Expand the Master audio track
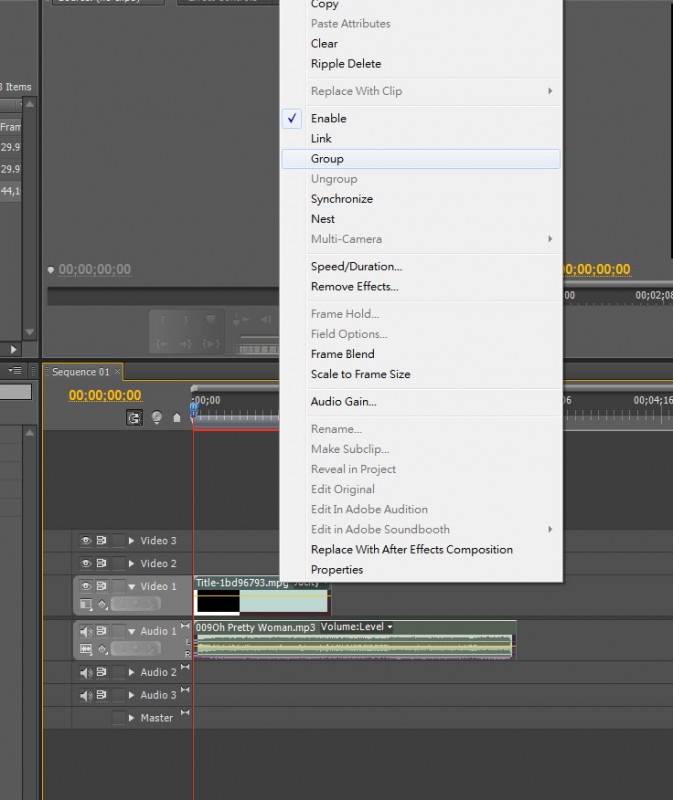This screenshot has width=673, height=800. pos(131,718)
